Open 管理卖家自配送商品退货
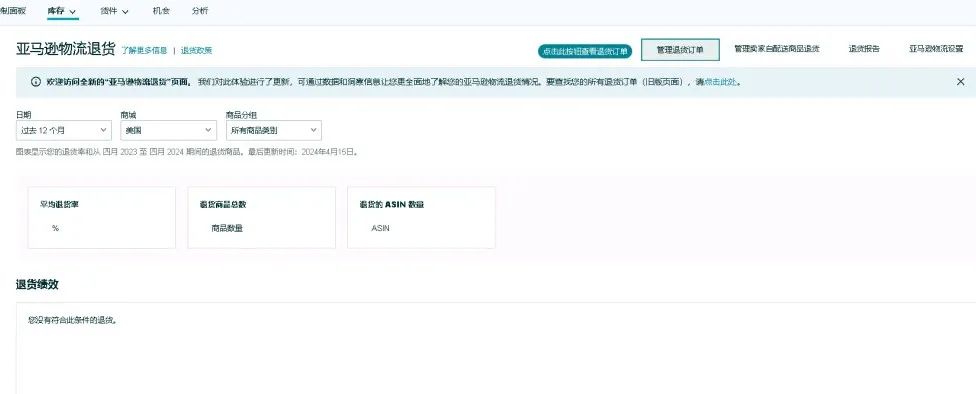 pyautogui.click(x=777, y=49)
